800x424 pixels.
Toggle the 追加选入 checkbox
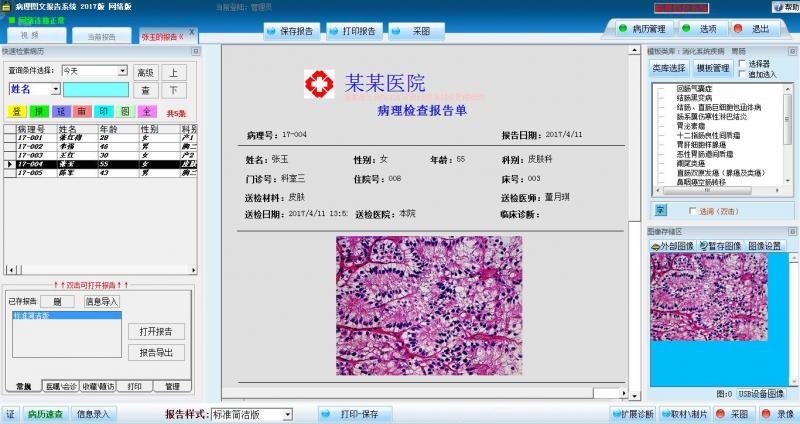(x=741, y=74)
